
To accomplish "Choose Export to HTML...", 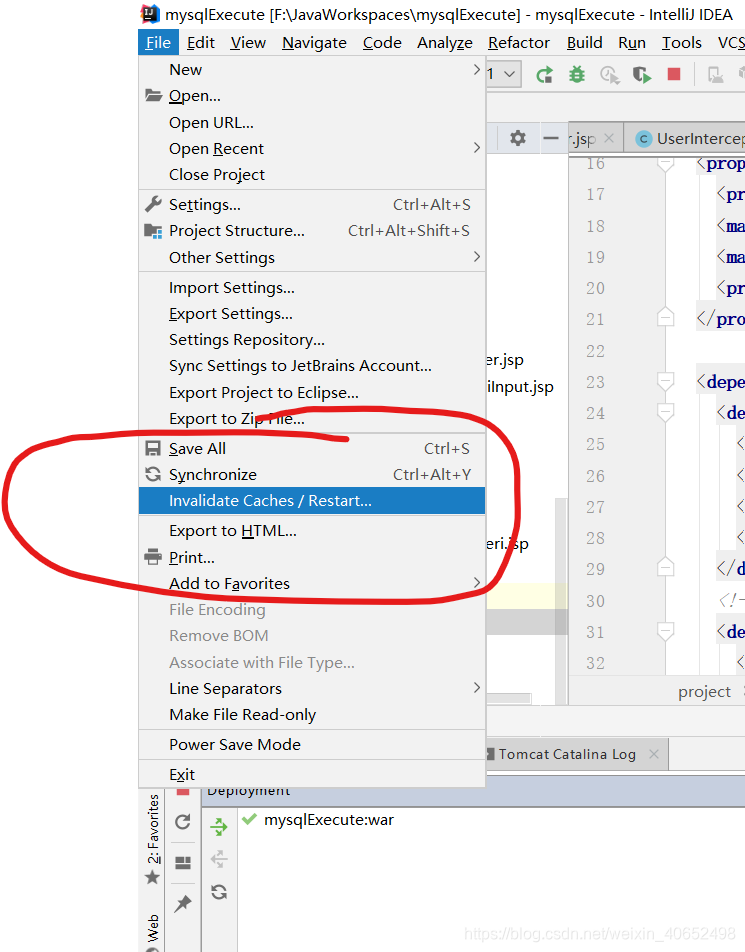I will pyautogui.click(x=312, y=531).
